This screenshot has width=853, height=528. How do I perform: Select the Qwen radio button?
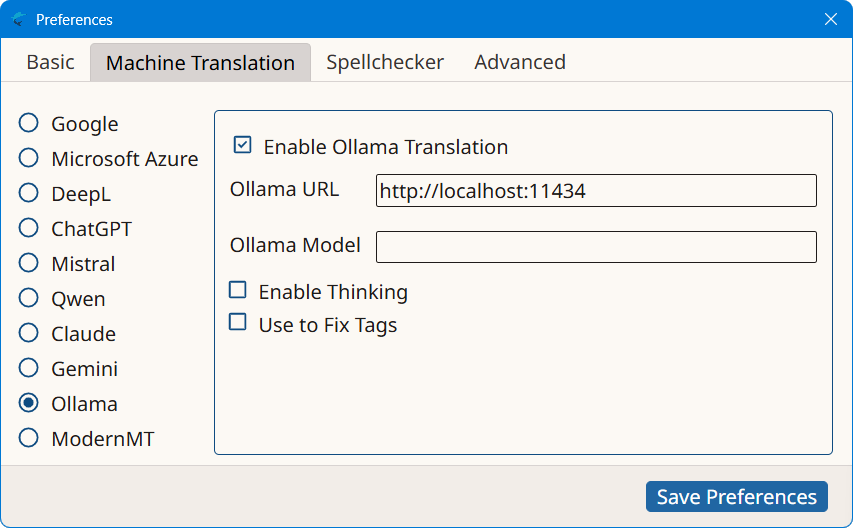[x=28, y=298]
